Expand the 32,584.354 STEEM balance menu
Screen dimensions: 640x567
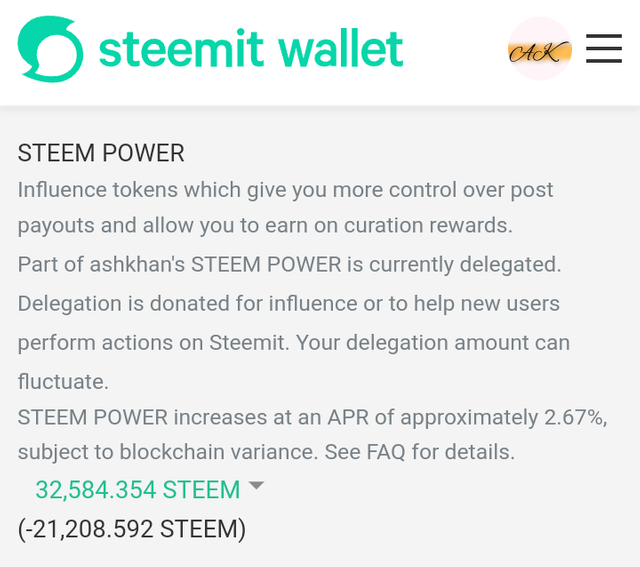[138, 490]
